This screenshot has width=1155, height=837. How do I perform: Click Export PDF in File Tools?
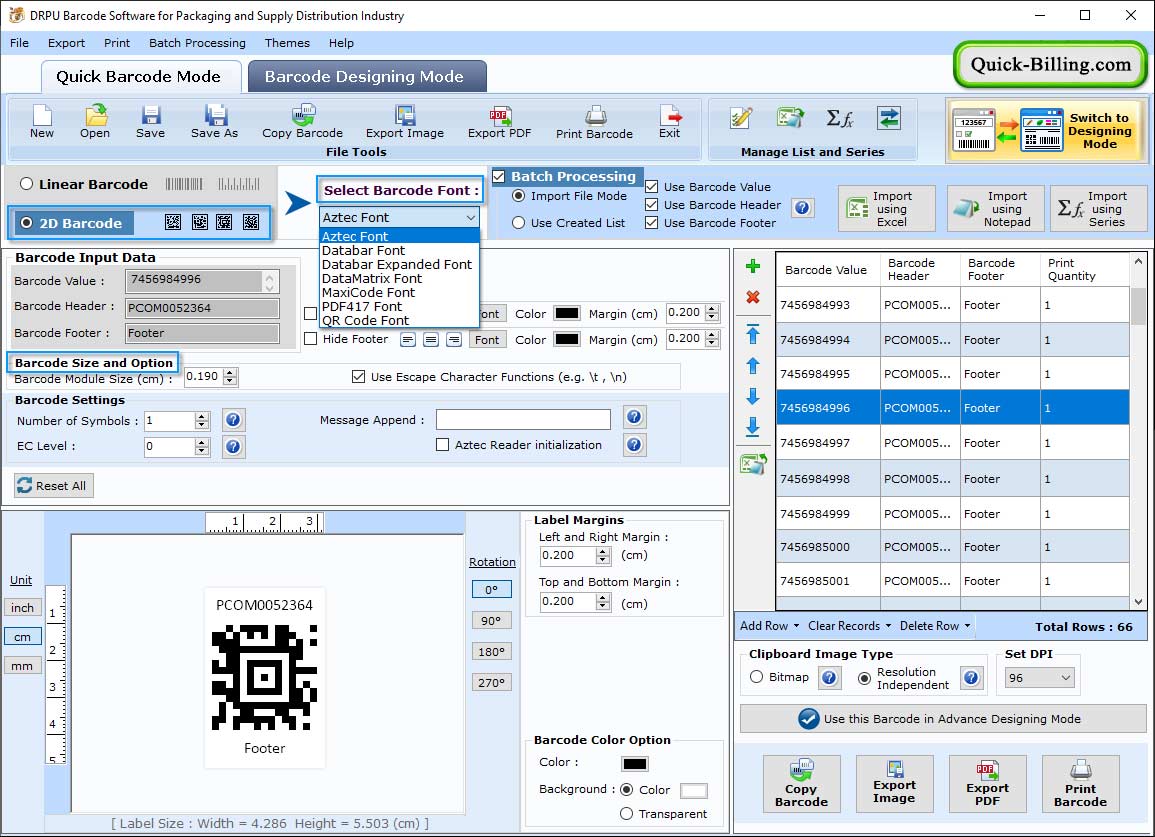click(499, 122)
